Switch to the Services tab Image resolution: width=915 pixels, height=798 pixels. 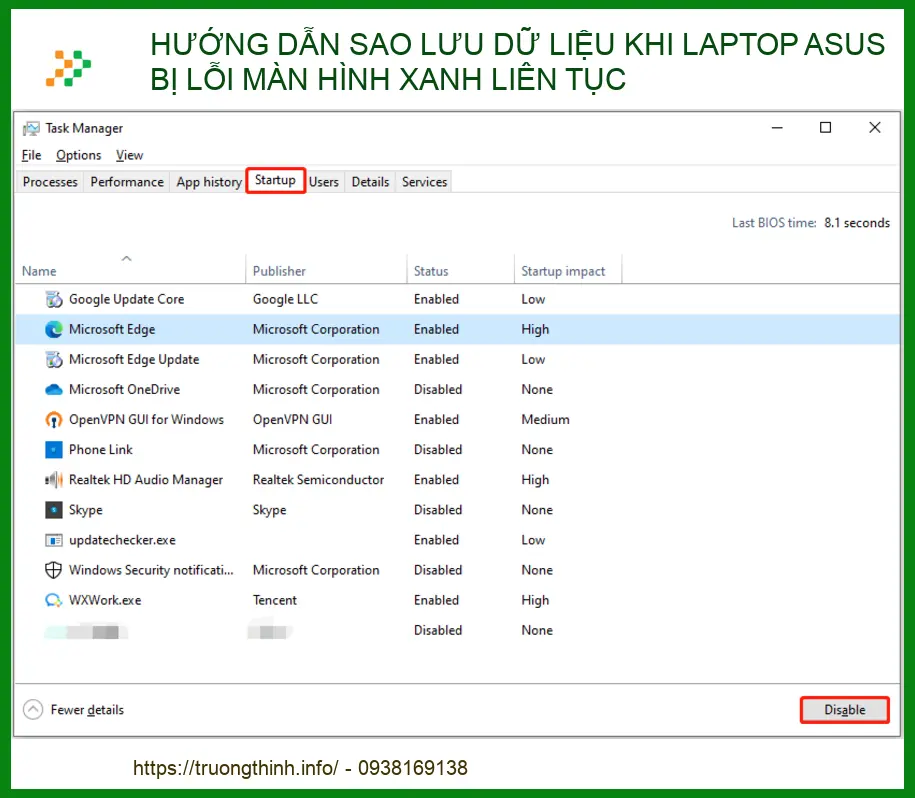(x=424, y=182)
